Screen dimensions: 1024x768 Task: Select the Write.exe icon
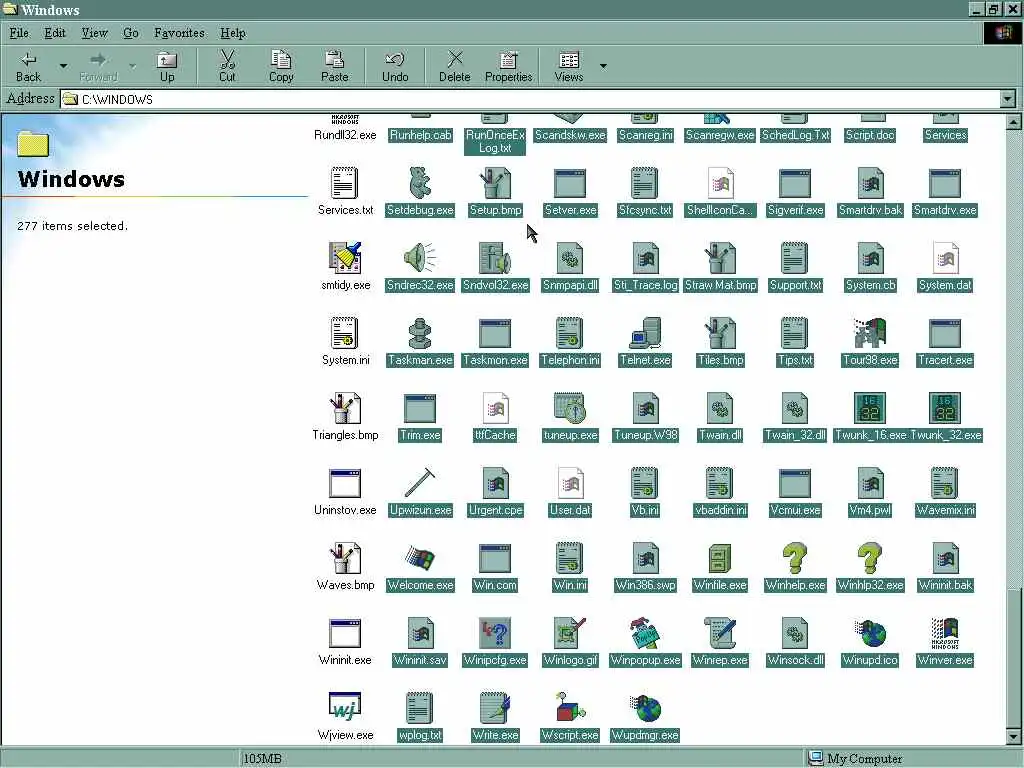[x=495, y=708]
